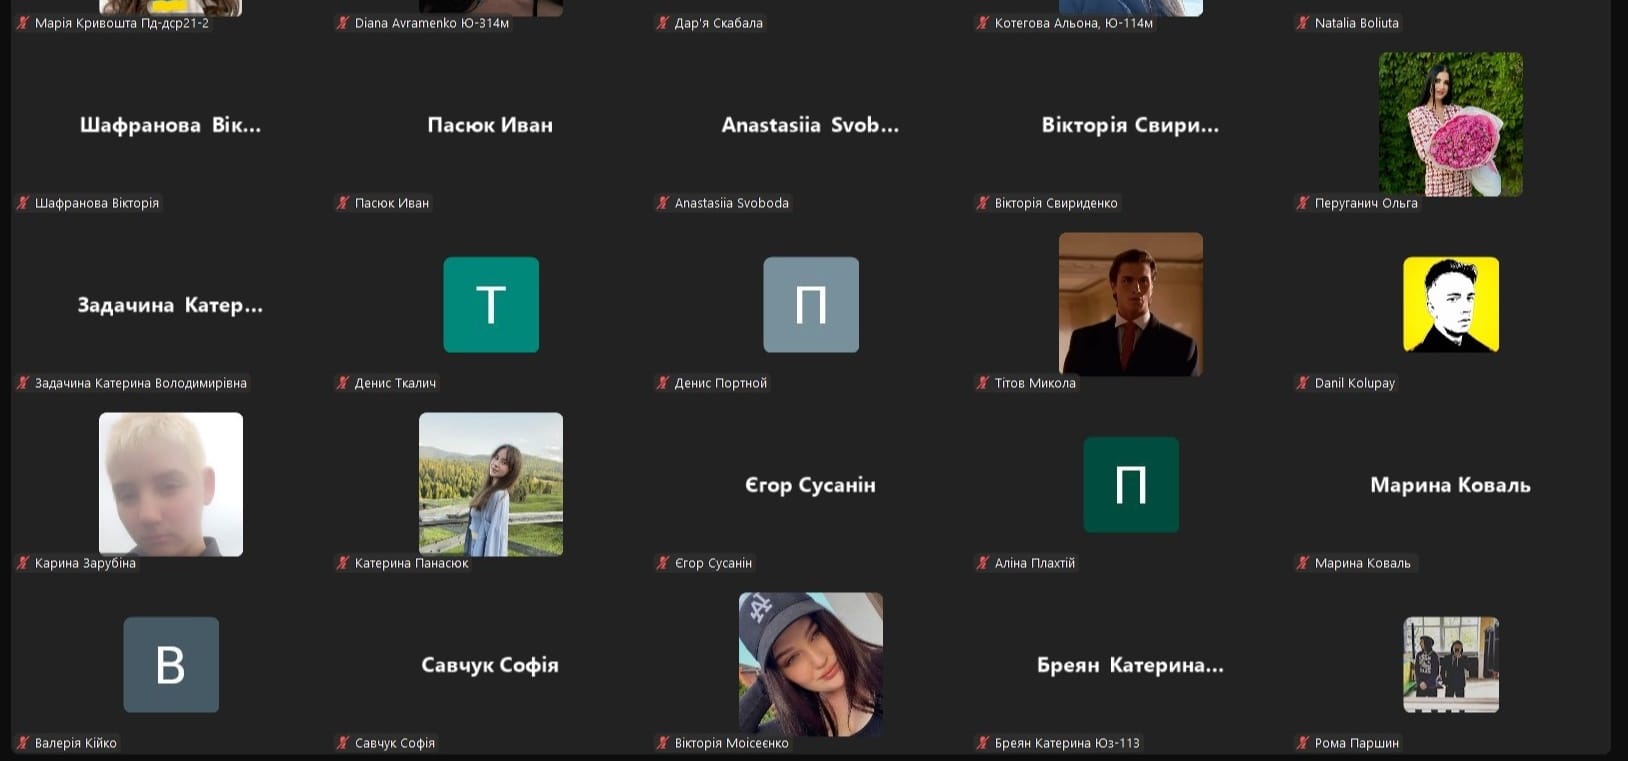This screenshot has width=1628, height=761.
Task: Click Вікторія Моісеєнко's photo with black cap
Action: [810, 664]
